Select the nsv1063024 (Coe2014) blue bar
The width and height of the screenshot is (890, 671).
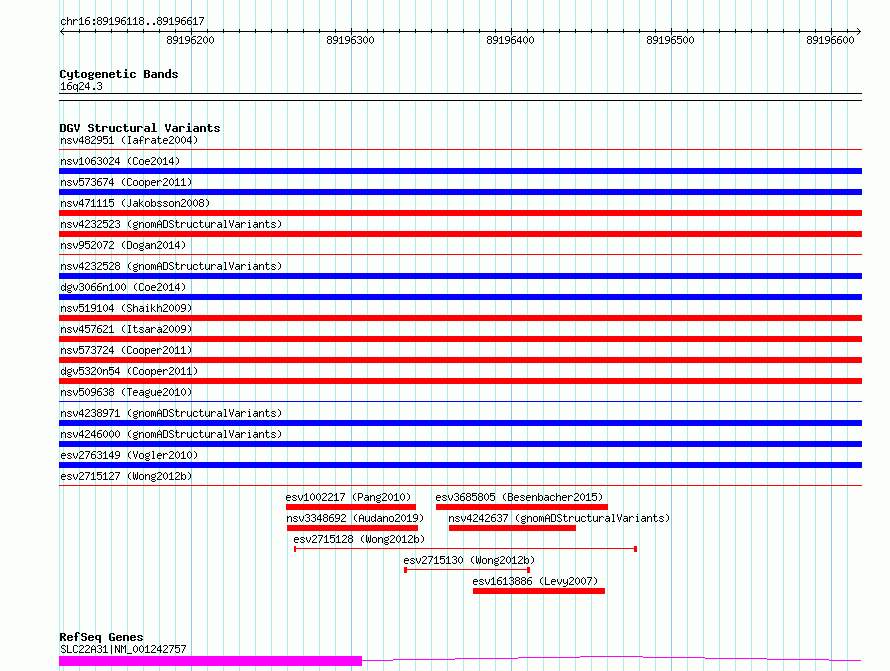pos(460,171)
